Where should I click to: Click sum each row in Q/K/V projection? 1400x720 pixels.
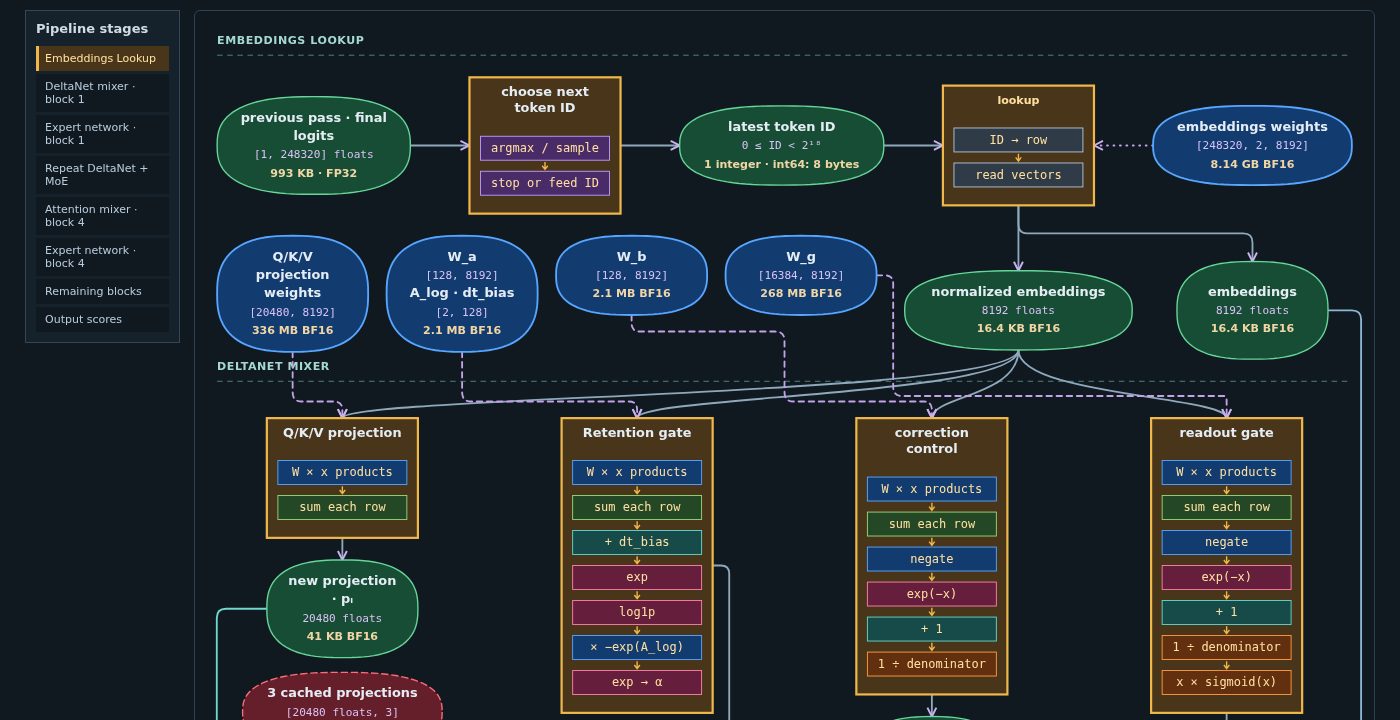coord(342,507)
